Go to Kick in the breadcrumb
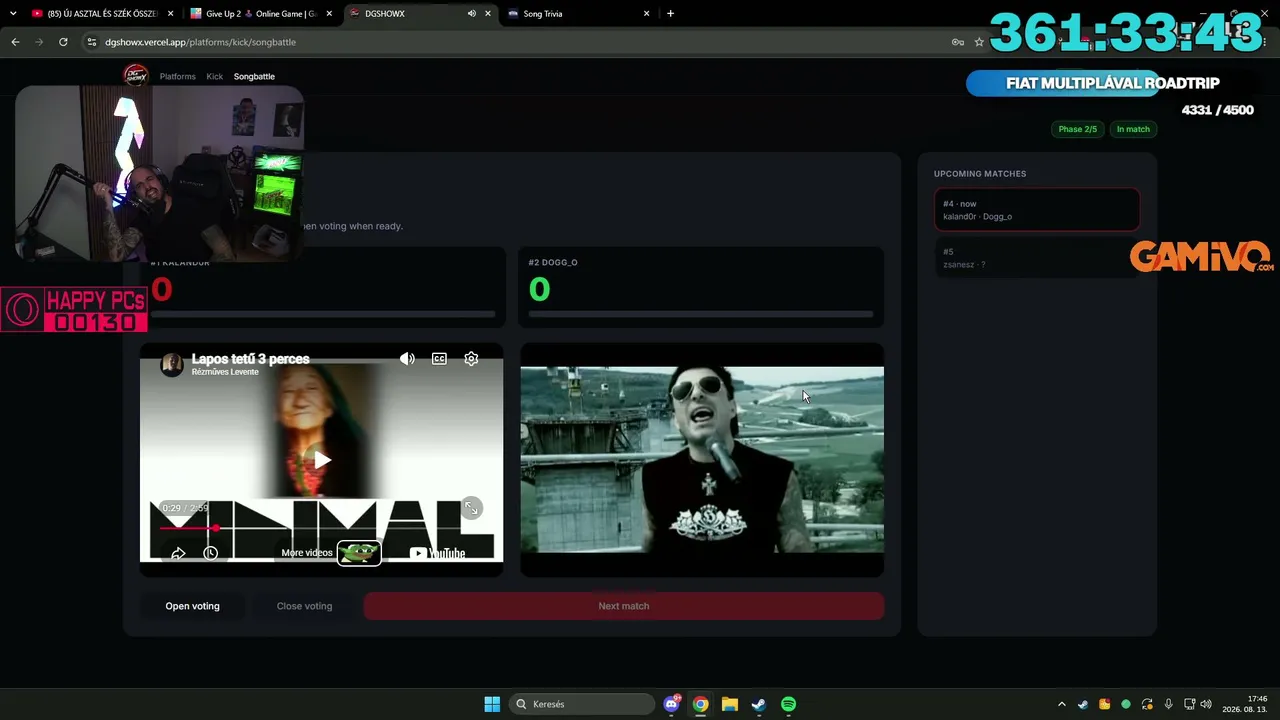 click(x=215, y=76)
